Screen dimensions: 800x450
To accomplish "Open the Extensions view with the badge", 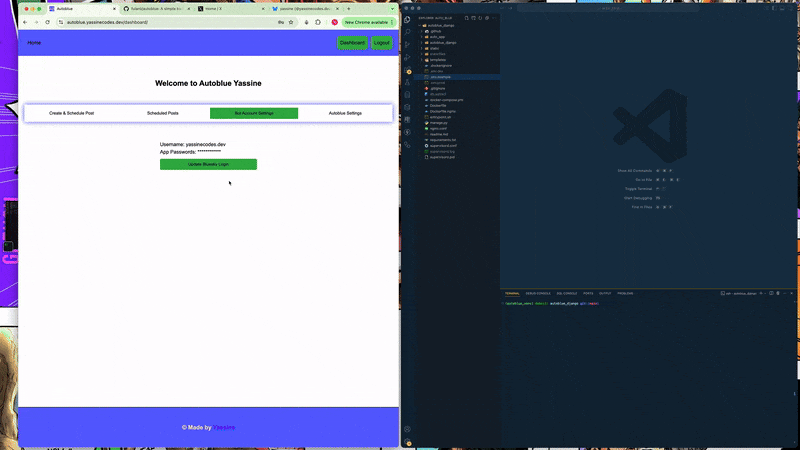I will (408, 71).
